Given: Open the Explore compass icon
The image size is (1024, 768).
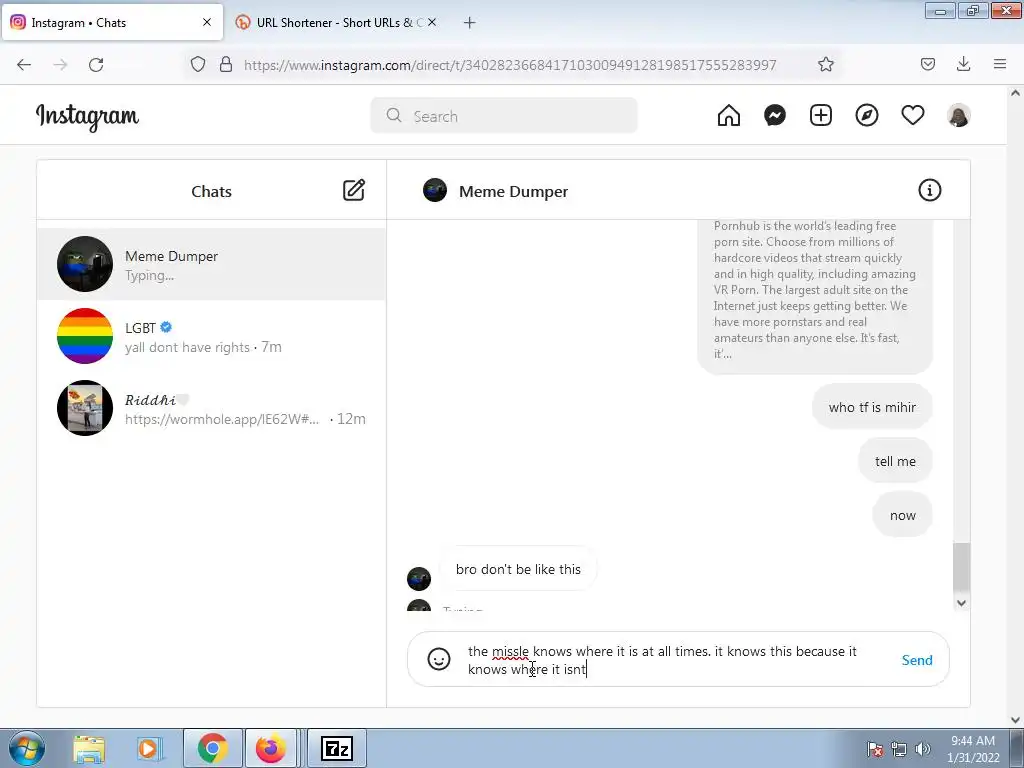Looking at the screenshot, I should 867,116.
